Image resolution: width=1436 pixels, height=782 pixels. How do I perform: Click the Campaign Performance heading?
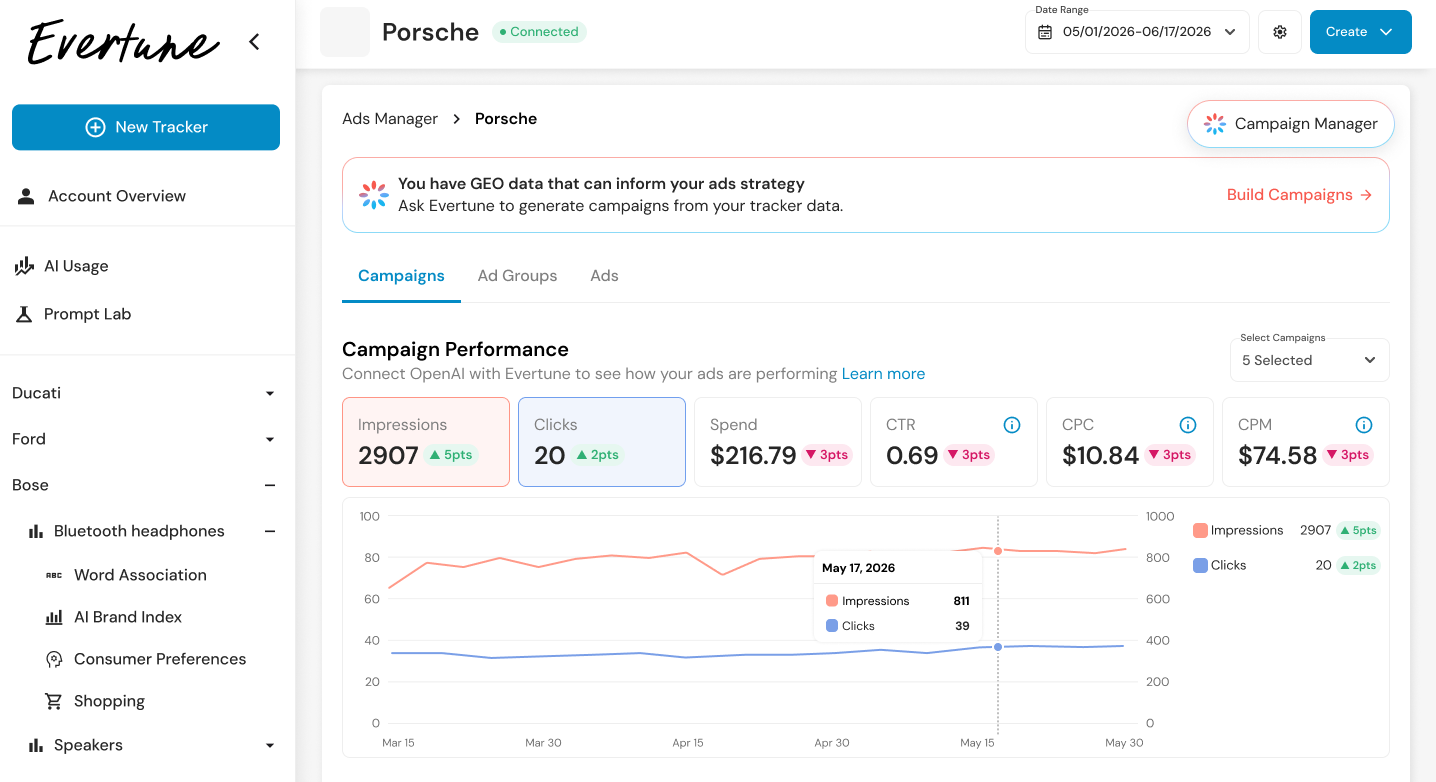click(455, 349)
